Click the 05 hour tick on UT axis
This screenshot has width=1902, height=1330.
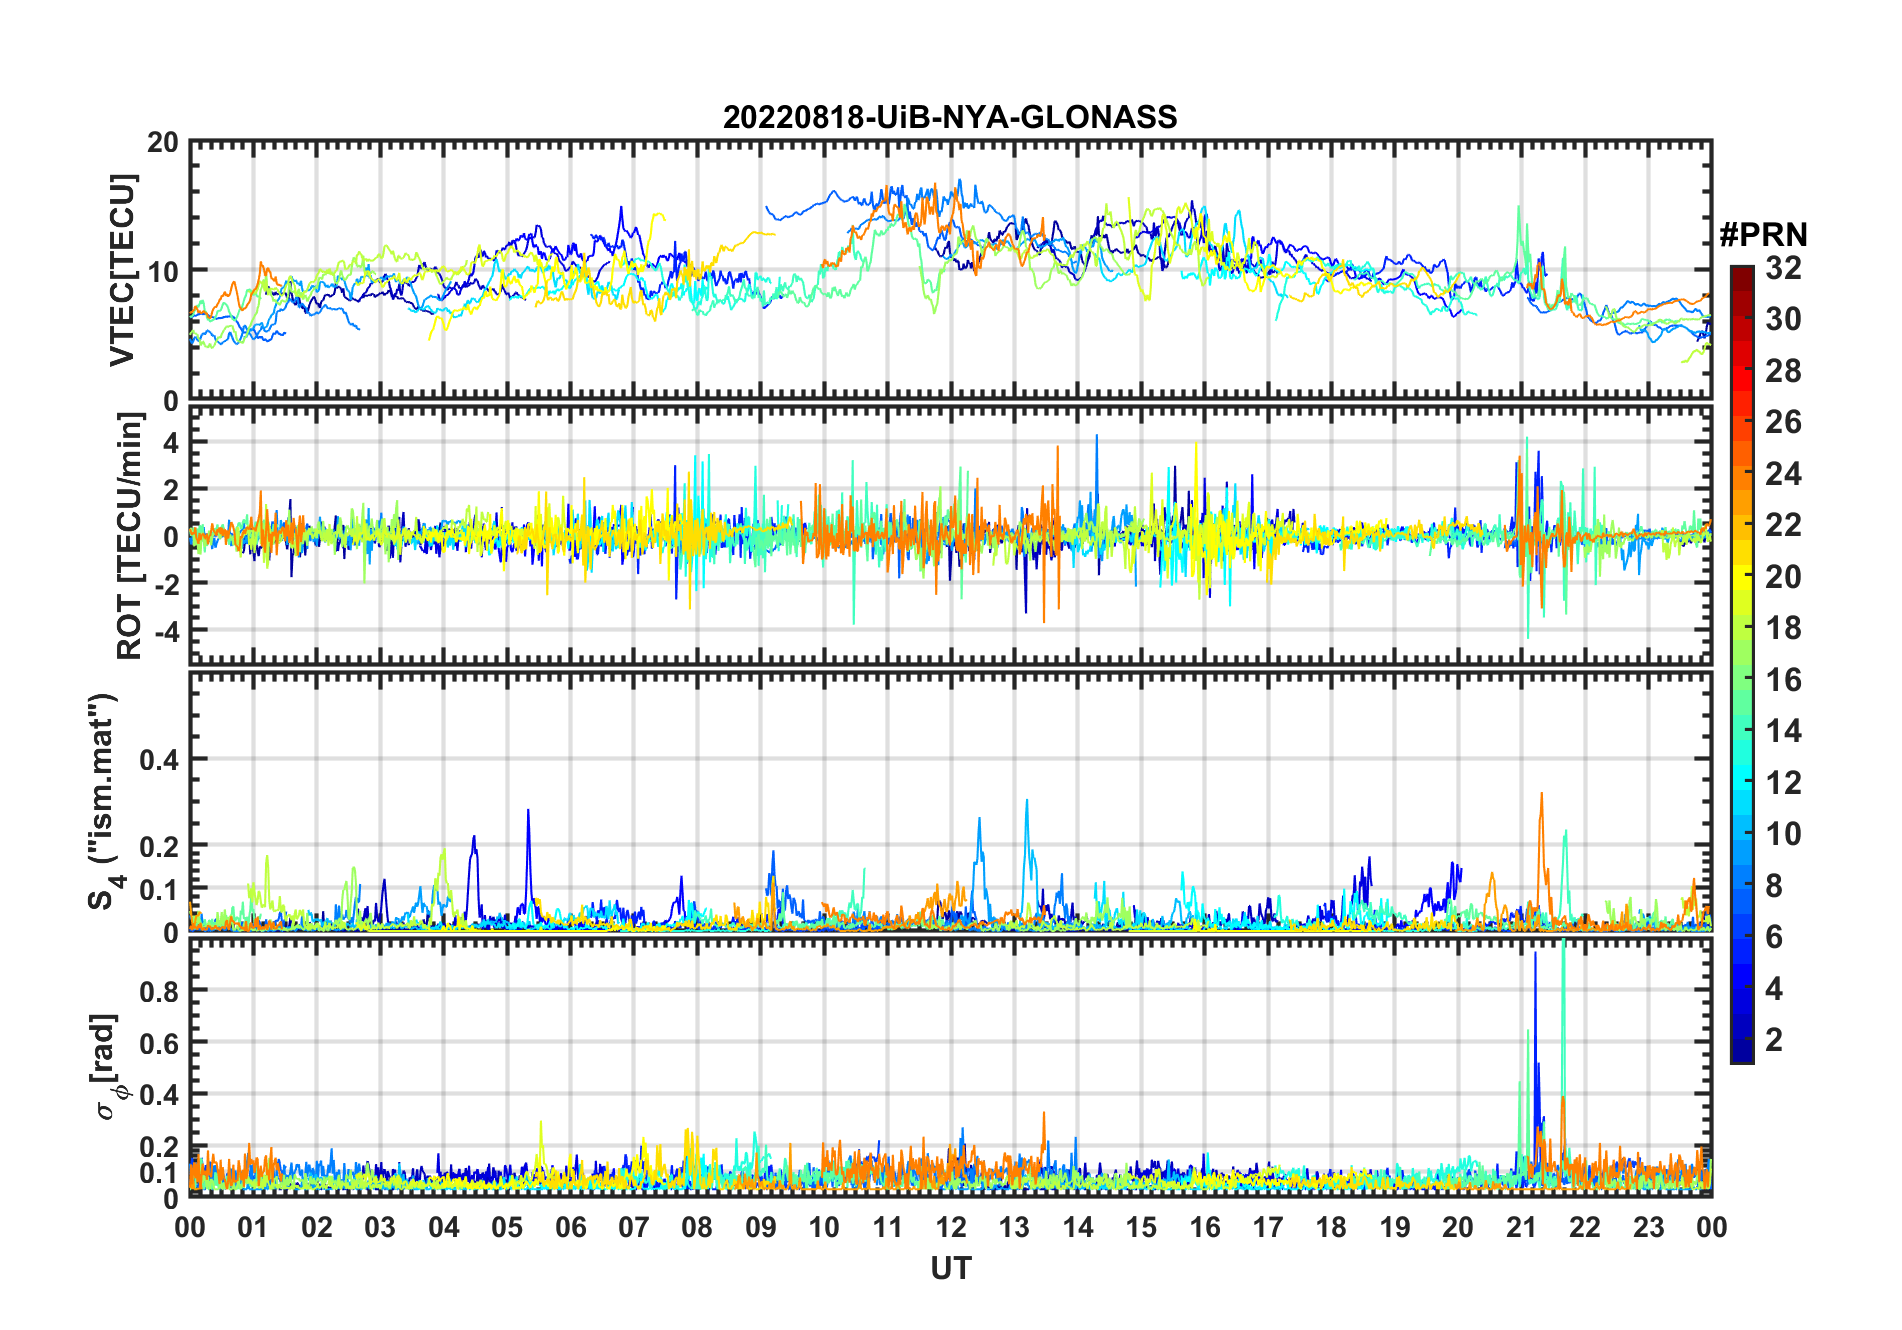507,1227
